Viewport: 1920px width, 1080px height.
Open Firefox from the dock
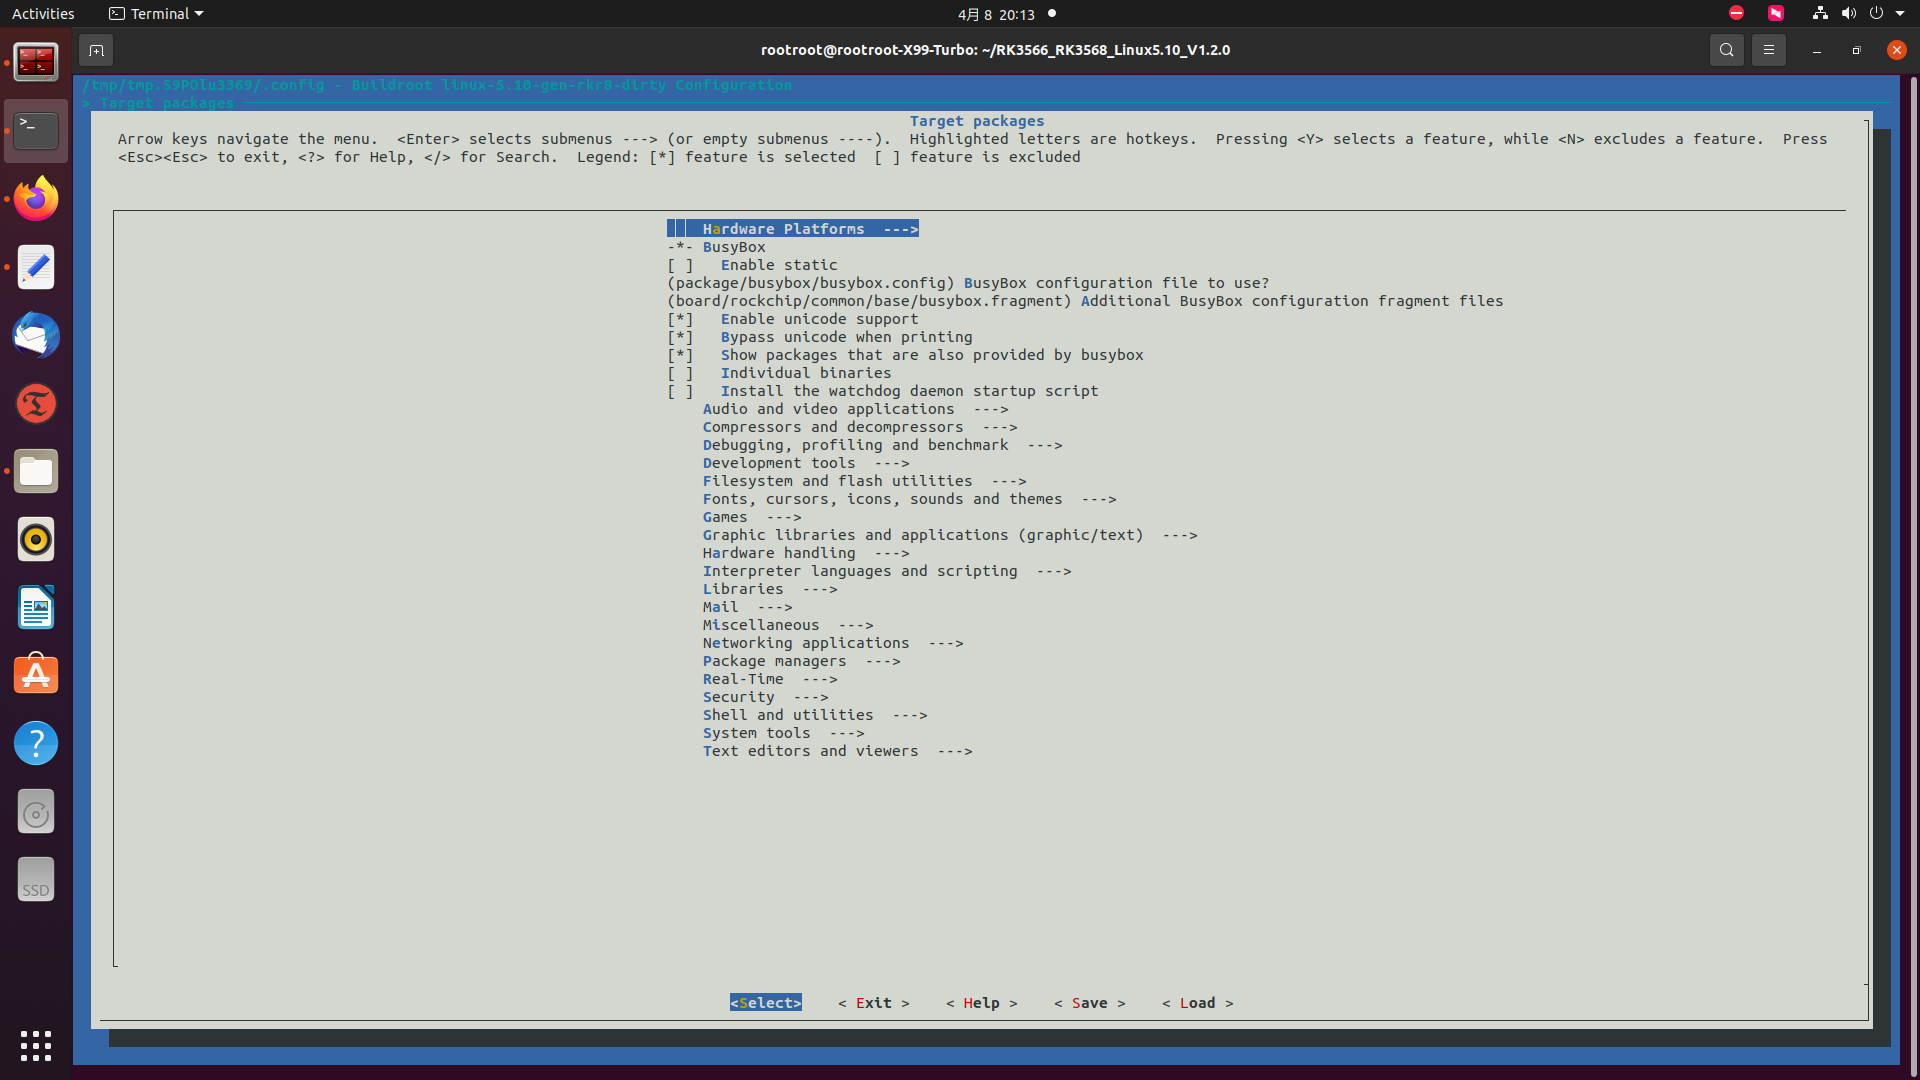pyautogui.click(x=36, y=199)
